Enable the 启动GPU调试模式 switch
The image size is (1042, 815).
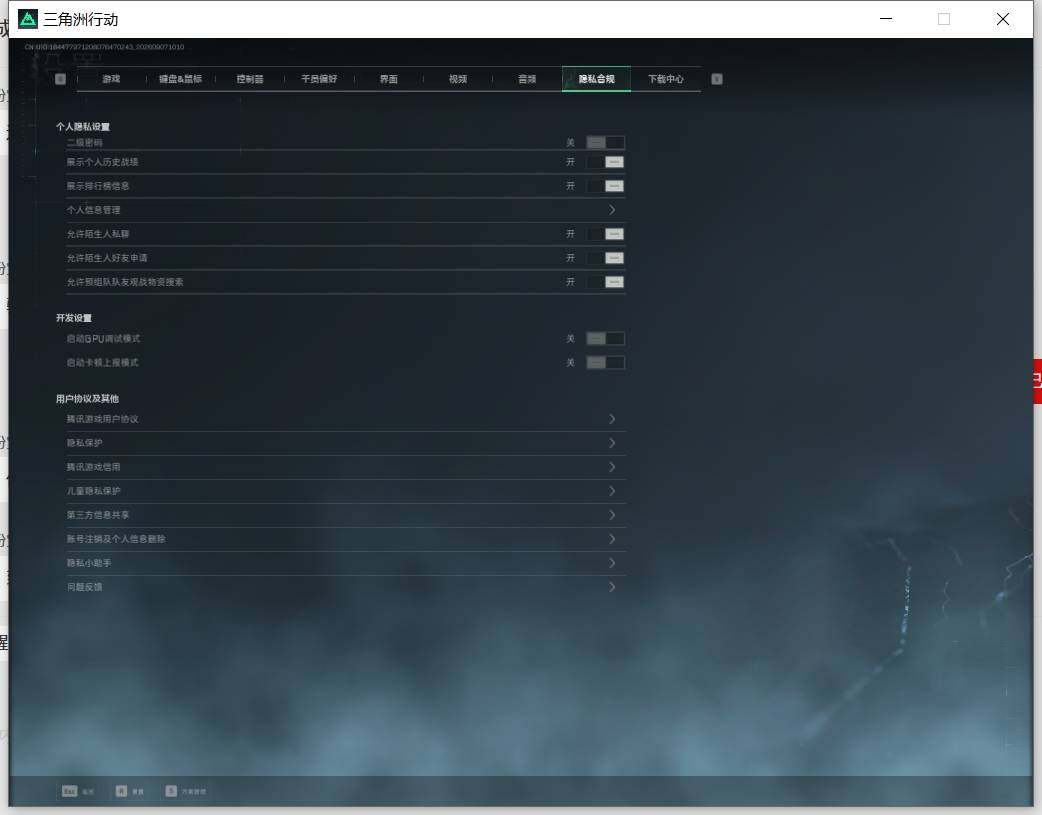(605, 339)
